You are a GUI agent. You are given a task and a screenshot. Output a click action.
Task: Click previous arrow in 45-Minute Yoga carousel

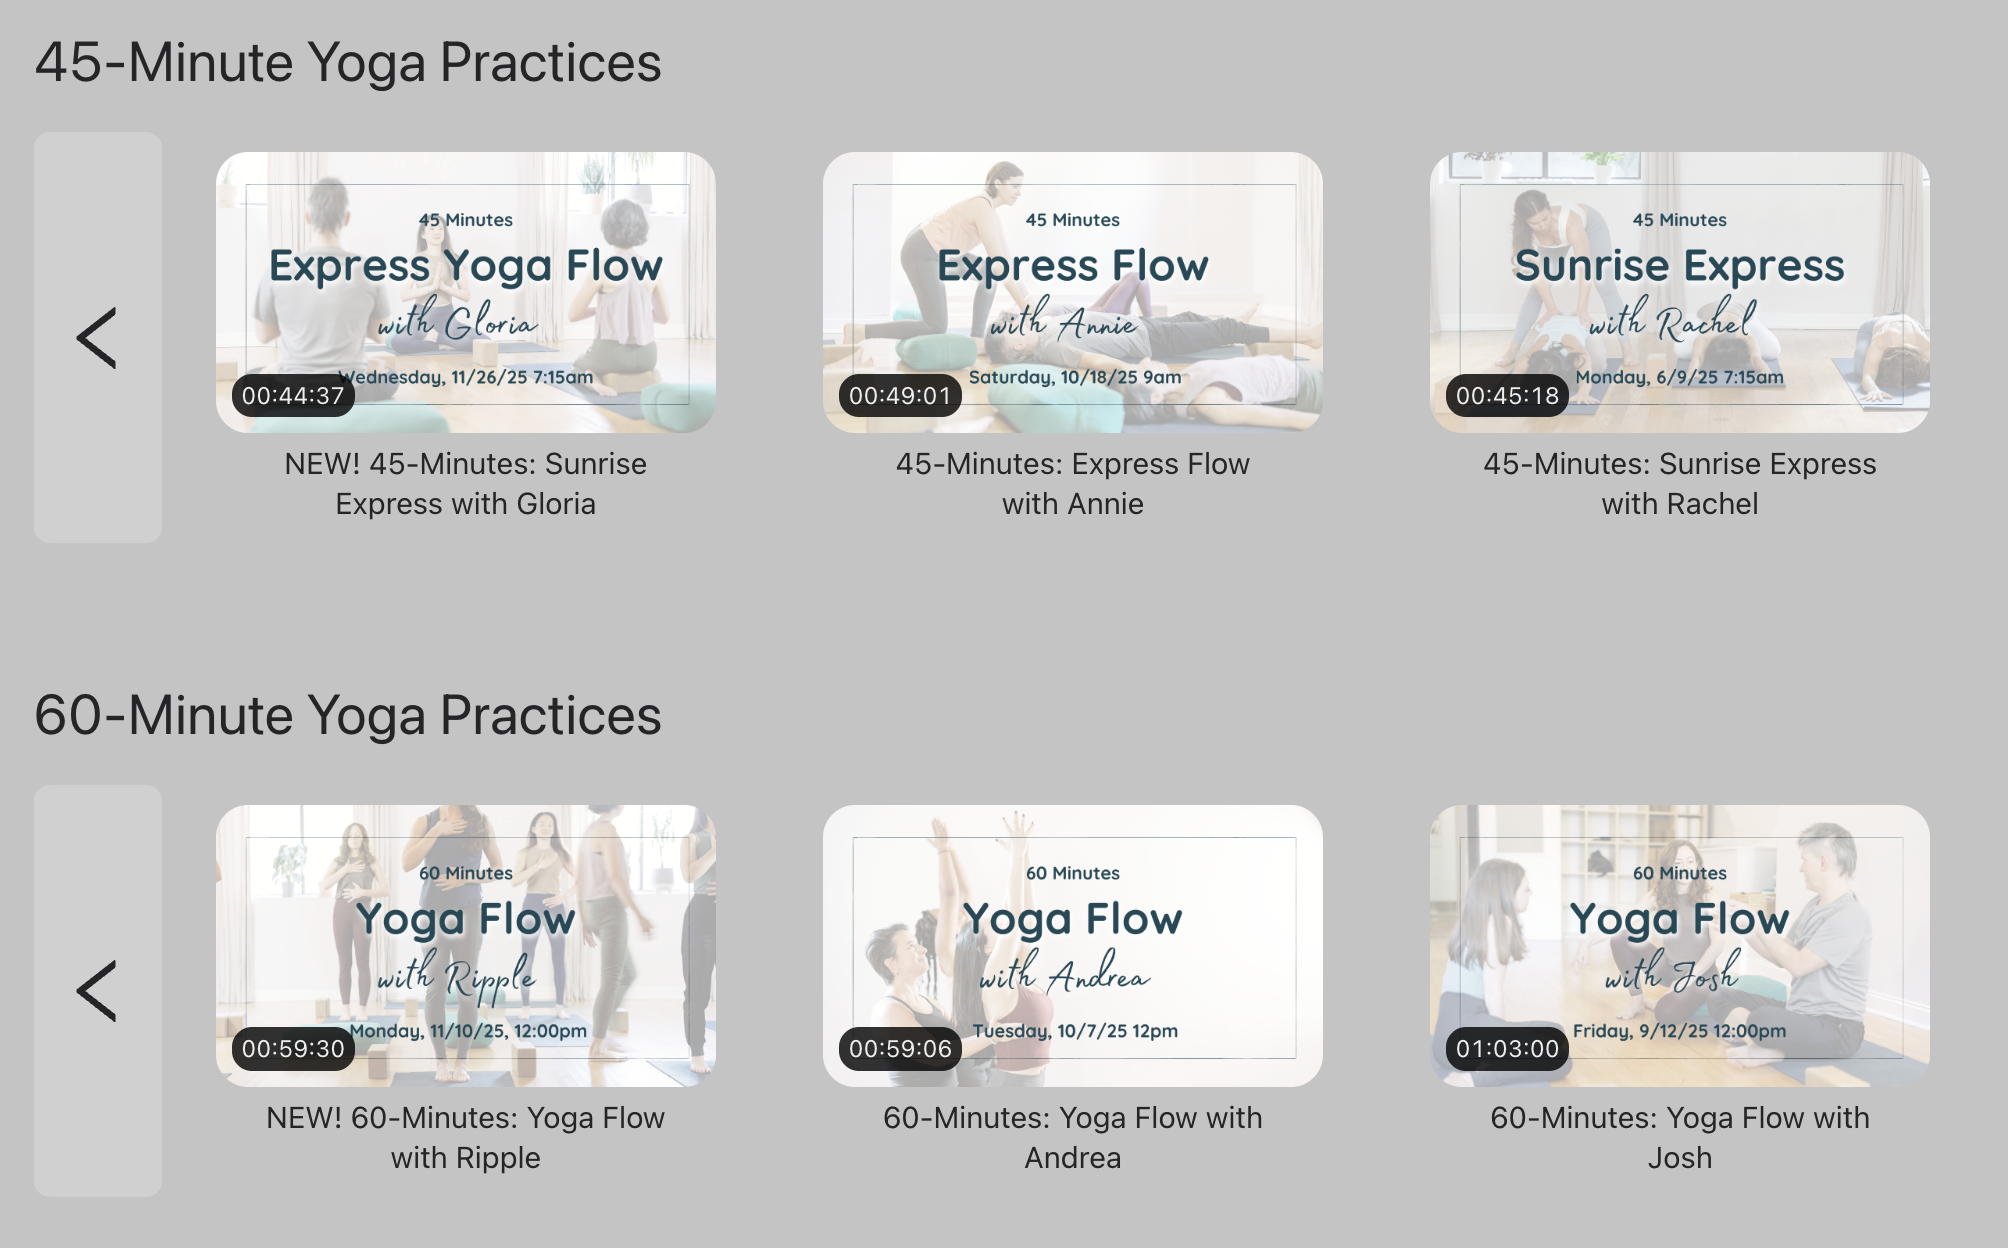[x=98, y=338]
